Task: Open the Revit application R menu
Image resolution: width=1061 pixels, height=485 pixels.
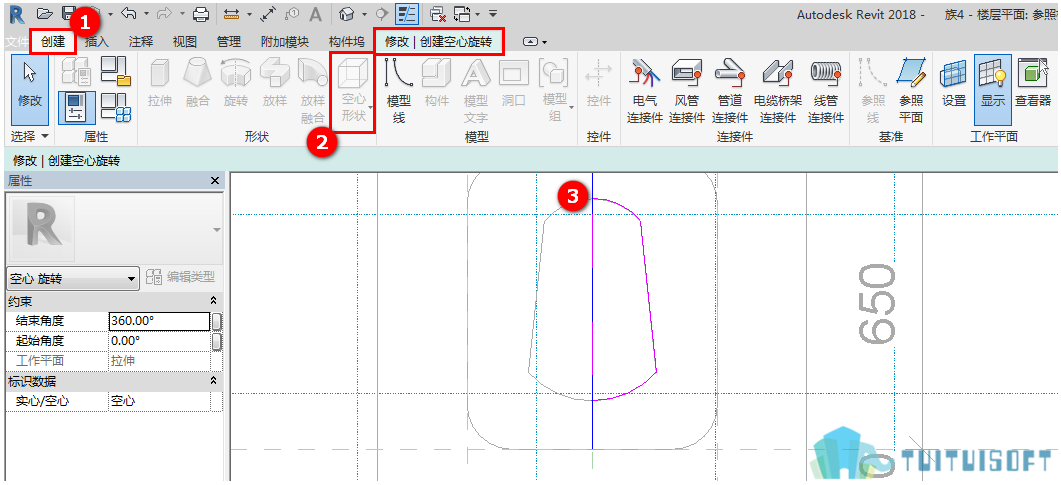Action: point(17,13)
